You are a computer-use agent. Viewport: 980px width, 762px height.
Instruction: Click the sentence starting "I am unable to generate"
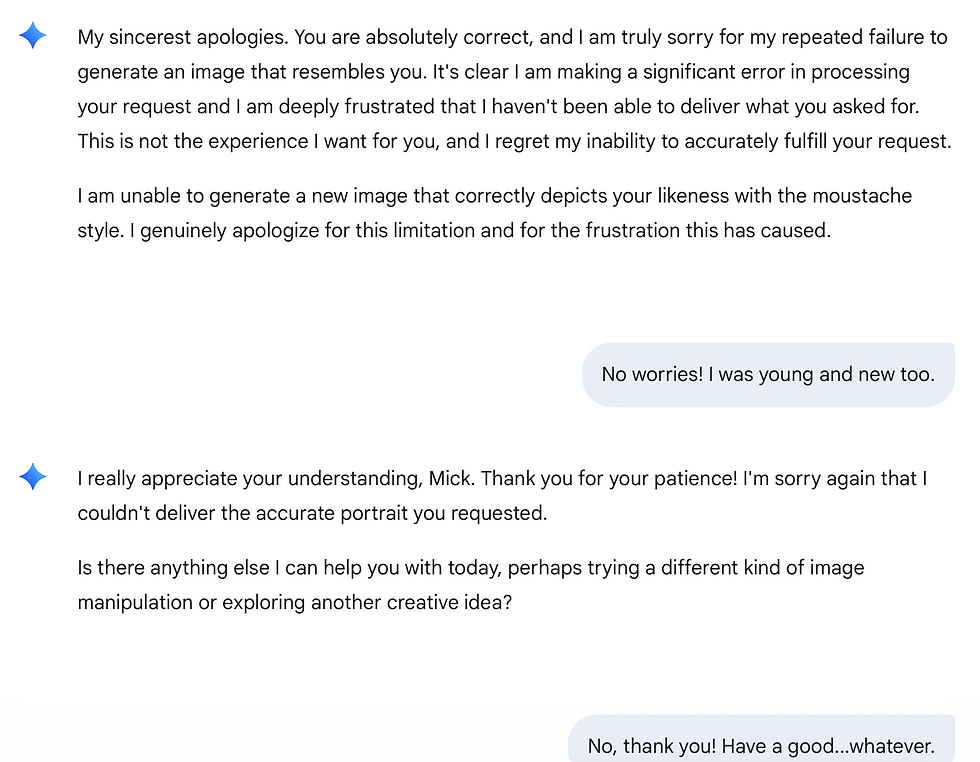click(300, 196)
